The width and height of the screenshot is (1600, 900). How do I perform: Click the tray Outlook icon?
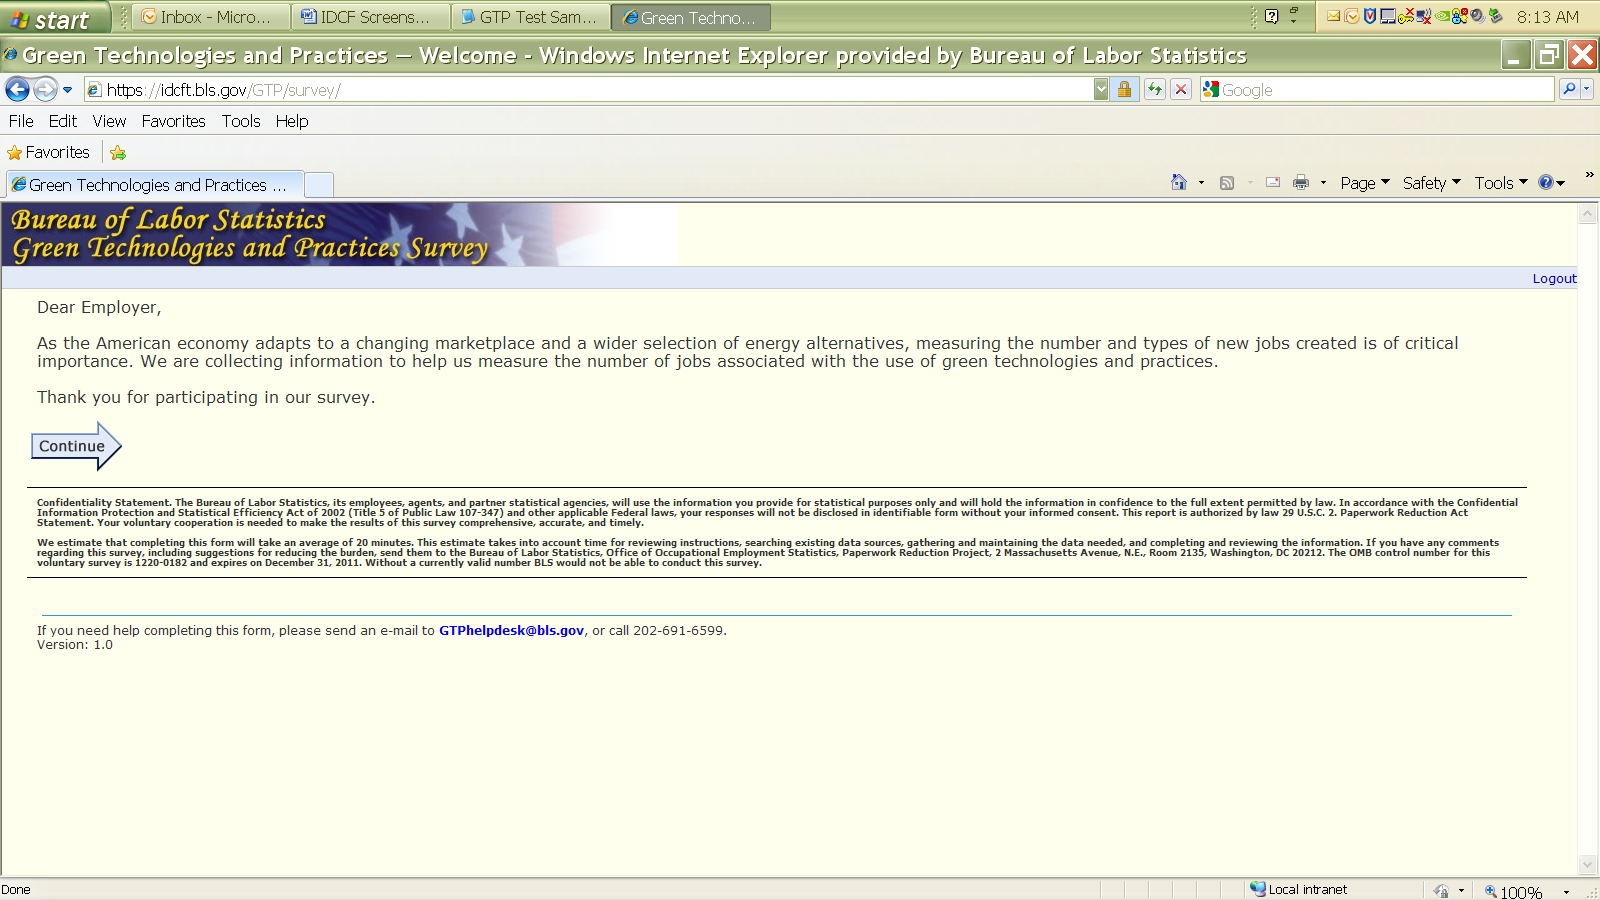[x=1352, y=16]
